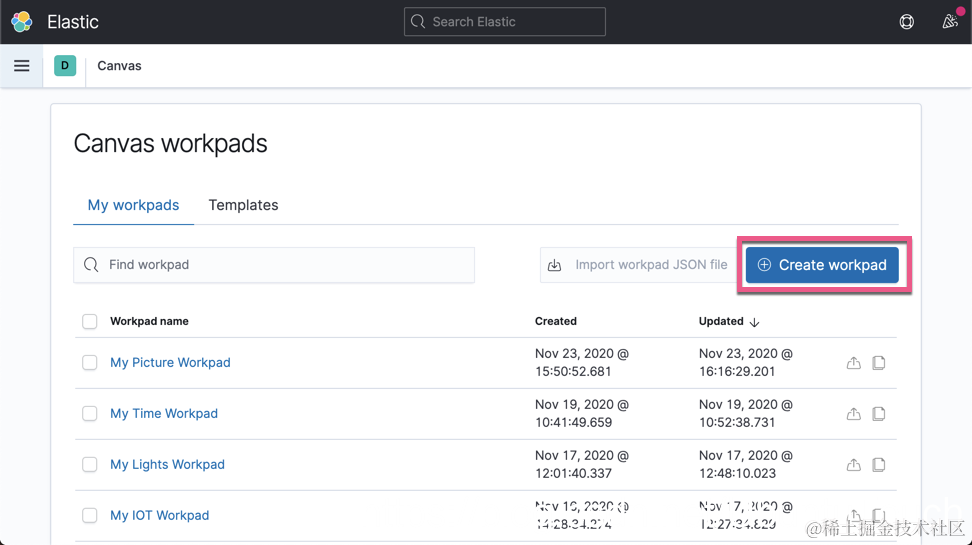Check My Time Workpad row checkbox
This screenshot has height=545, width=972.
click(x=90, y=414)
